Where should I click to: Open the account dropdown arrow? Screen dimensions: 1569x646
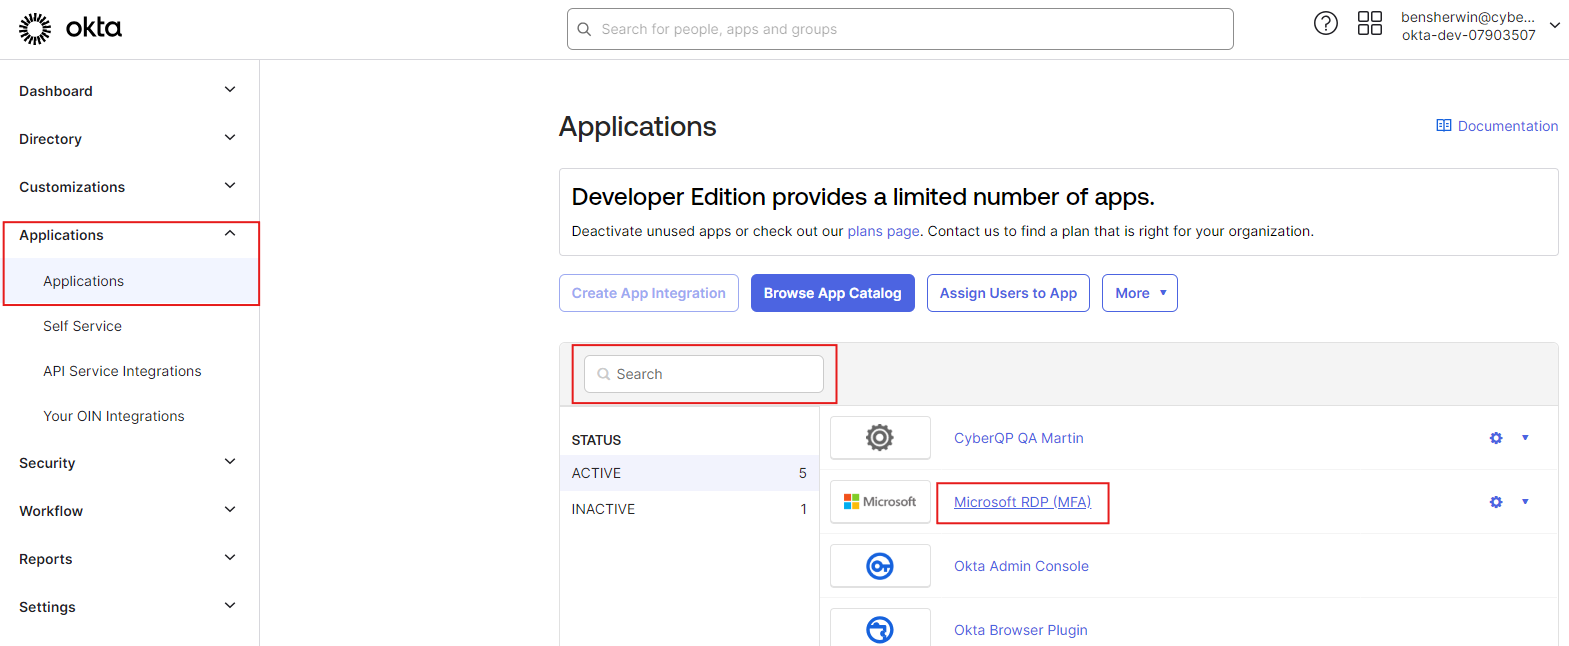(1555, 25)
